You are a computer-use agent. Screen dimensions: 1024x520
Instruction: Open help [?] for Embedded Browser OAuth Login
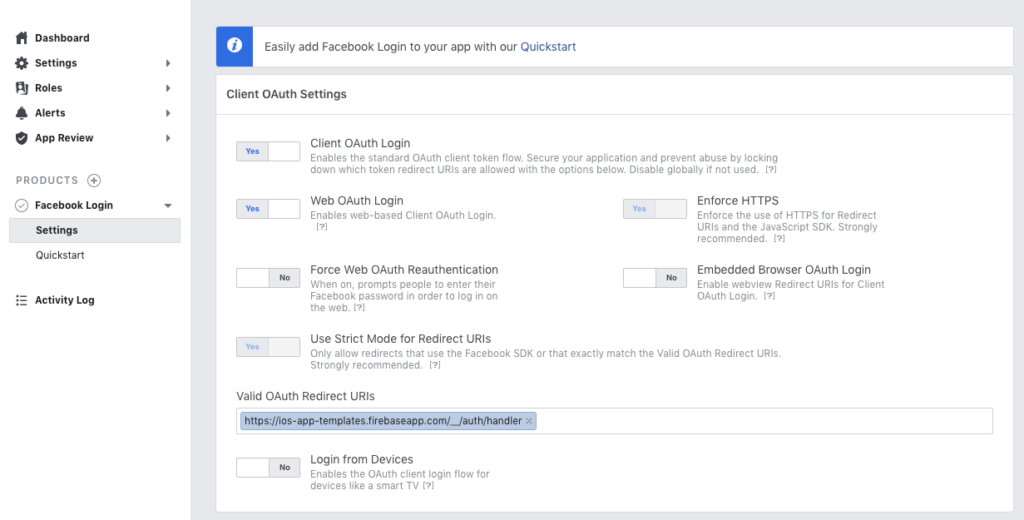point(769,297)
